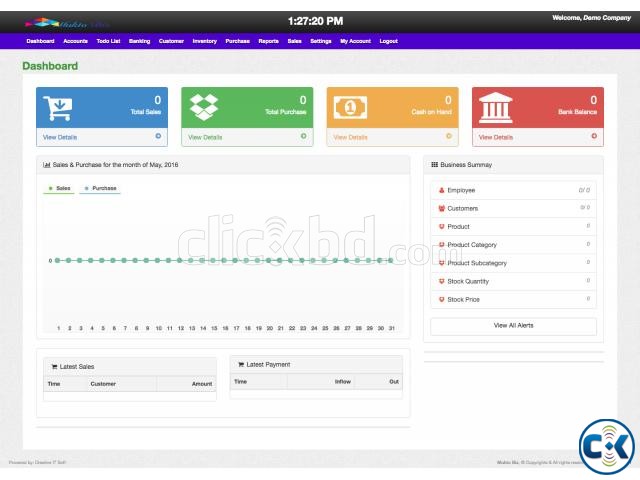Click the Customers group icon

click(x=441, y=209)
